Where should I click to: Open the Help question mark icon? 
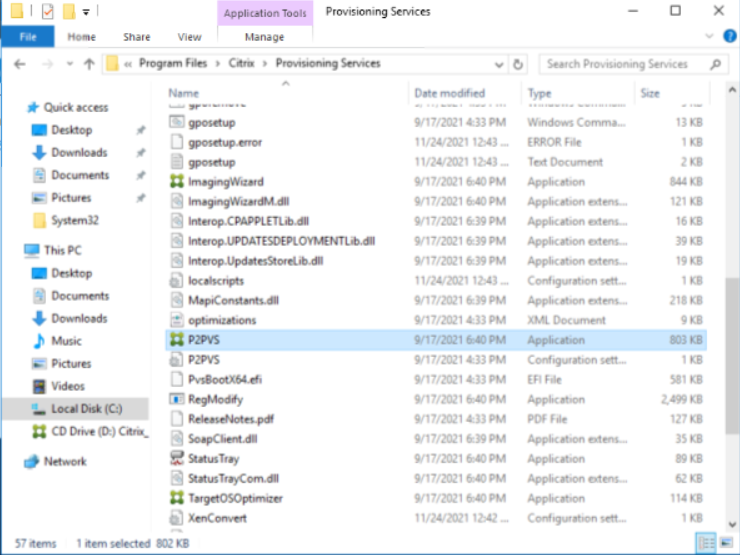pyautogui.click(x=730, y=36)
